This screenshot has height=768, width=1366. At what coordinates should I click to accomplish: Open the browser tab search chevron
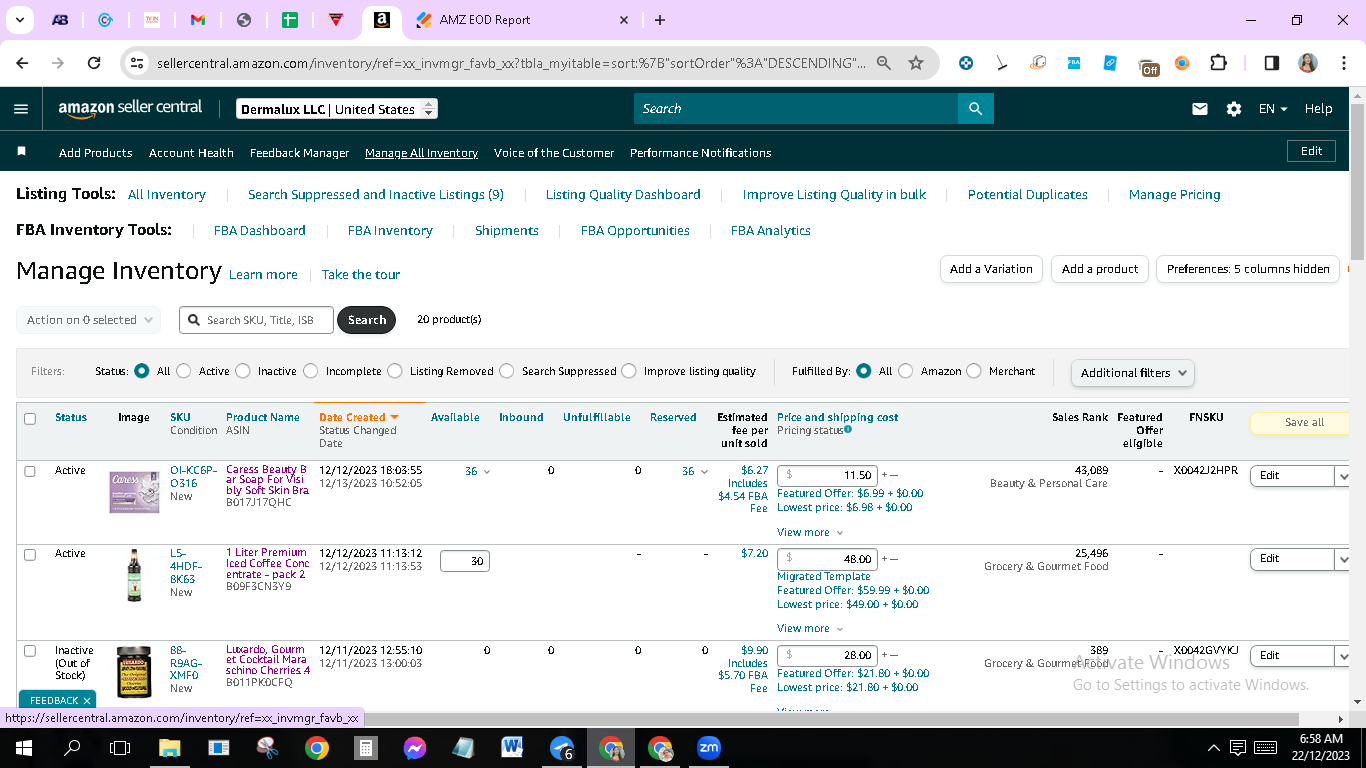click(21, 20)
